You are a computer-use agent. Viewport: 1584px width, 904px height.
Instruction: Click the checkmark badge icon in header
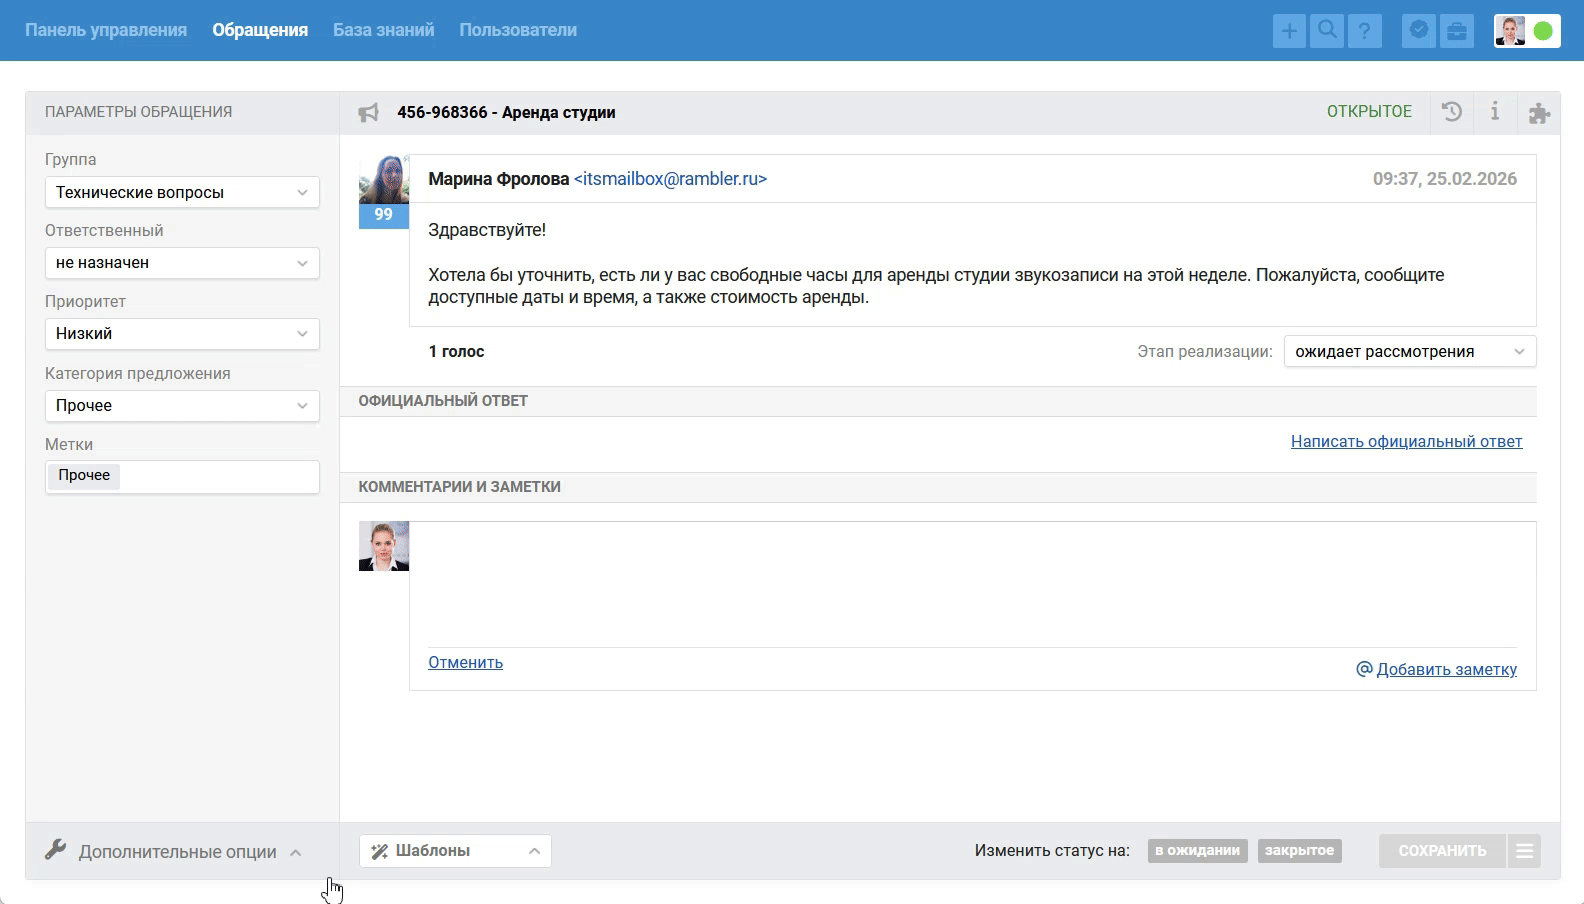pyautogui.click(x=1418, y=31)
